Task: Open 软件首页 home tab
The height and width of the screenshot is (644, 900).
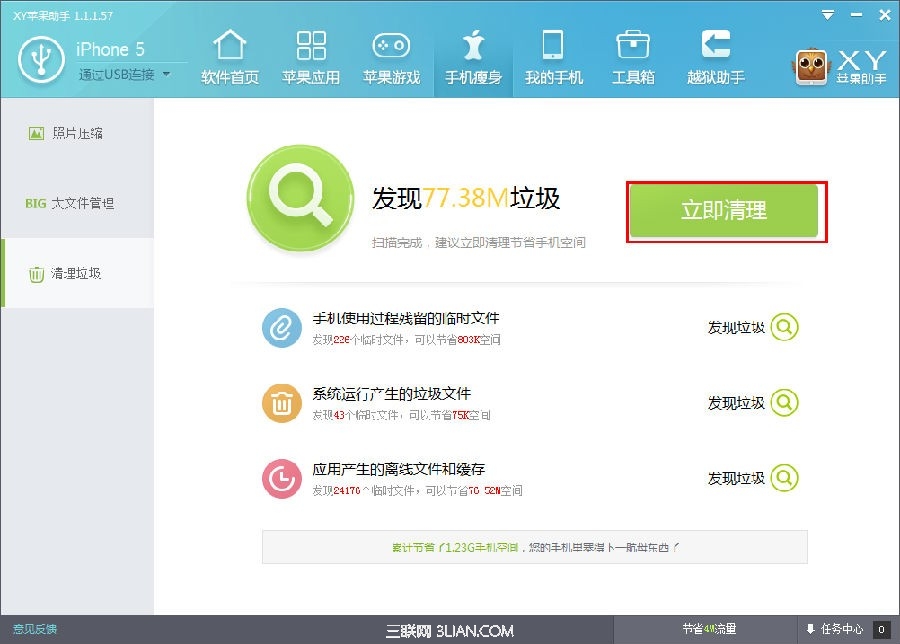Action: (230, 57)
